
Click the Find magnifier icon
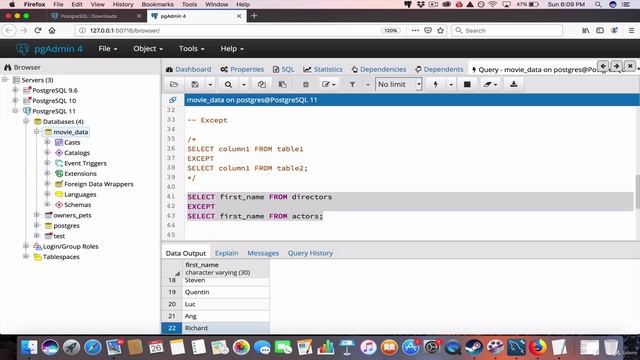pyautogui.click(x=228, y=84)
